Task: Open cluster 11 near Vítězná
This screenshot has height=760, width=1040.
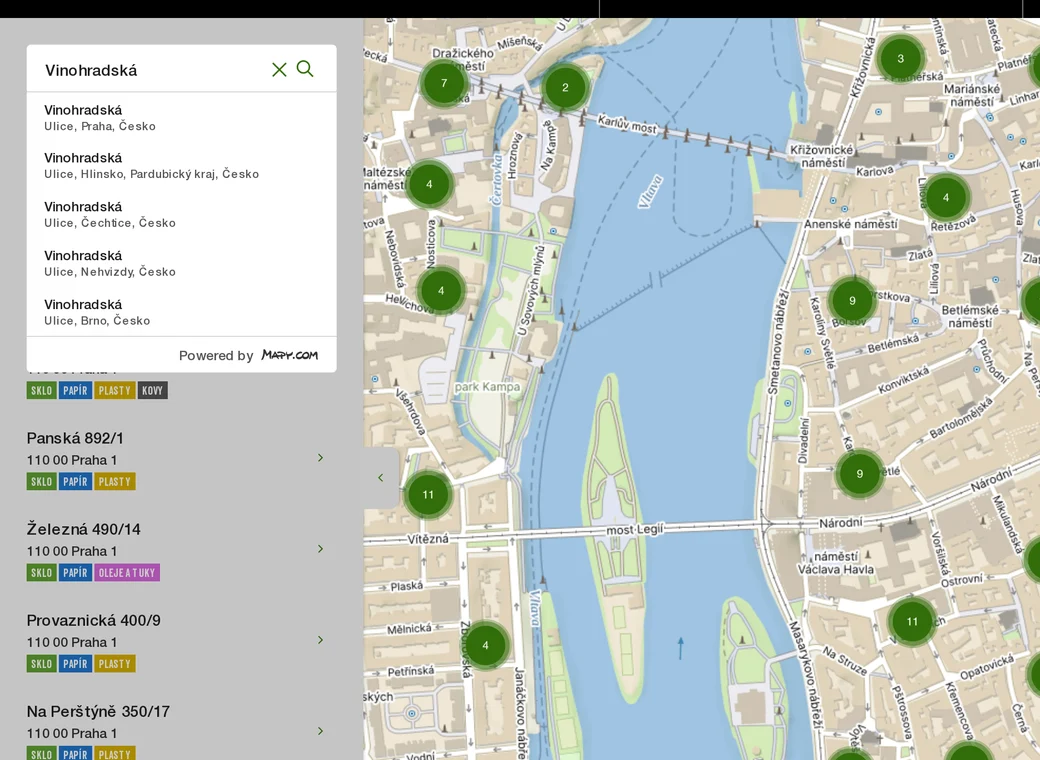Action: pos(428,494)
